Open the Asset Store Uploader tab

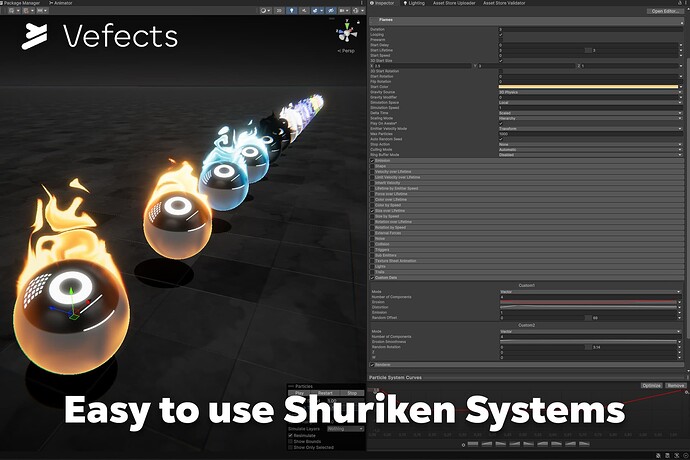[x=454, y=3]
